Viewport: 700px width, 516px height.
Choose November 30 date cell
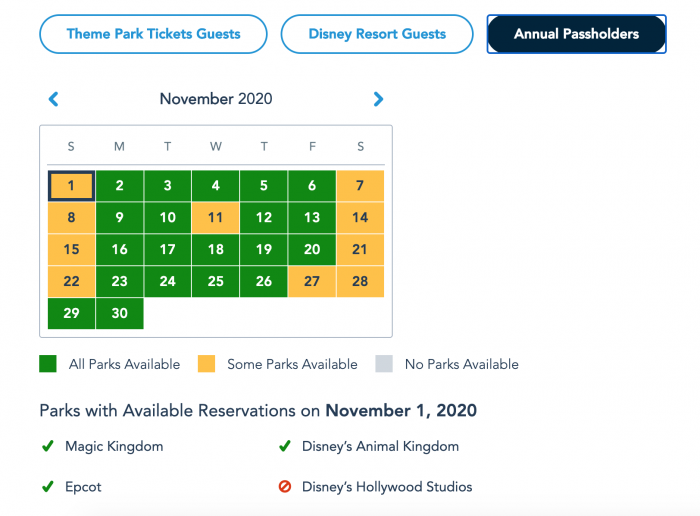(x=119, y=313)
